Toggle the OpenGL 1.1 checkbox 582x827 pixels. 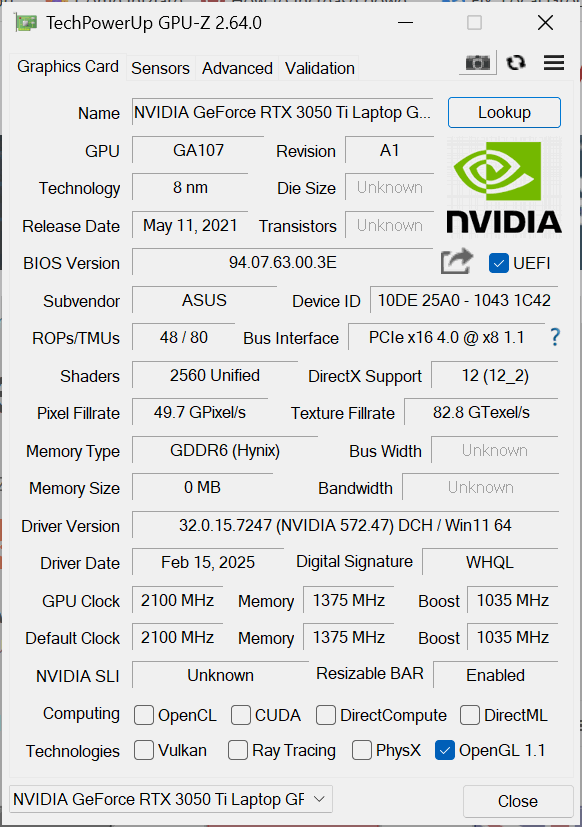(445, 750)
